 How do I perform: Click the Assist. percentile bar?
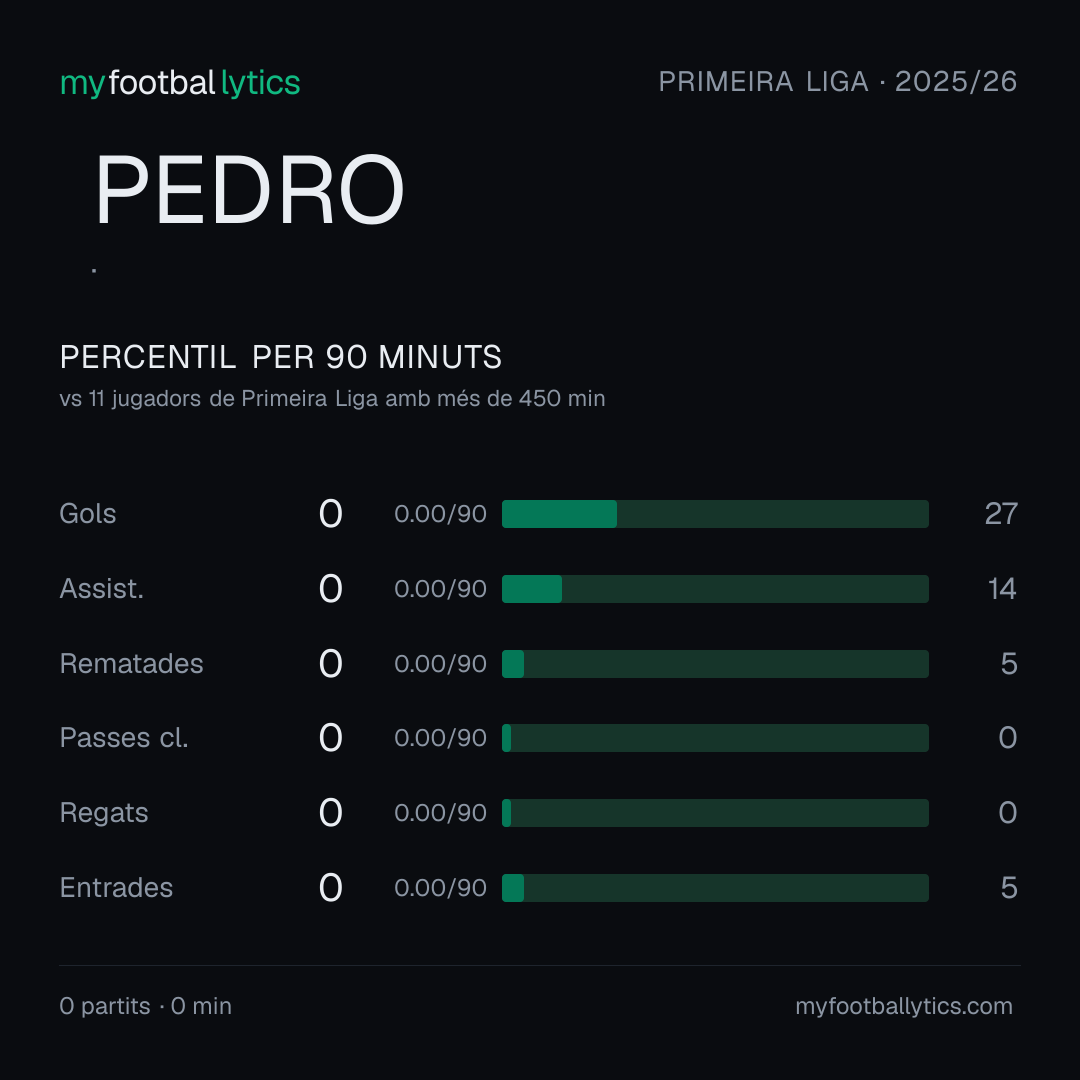pos(715,589)
